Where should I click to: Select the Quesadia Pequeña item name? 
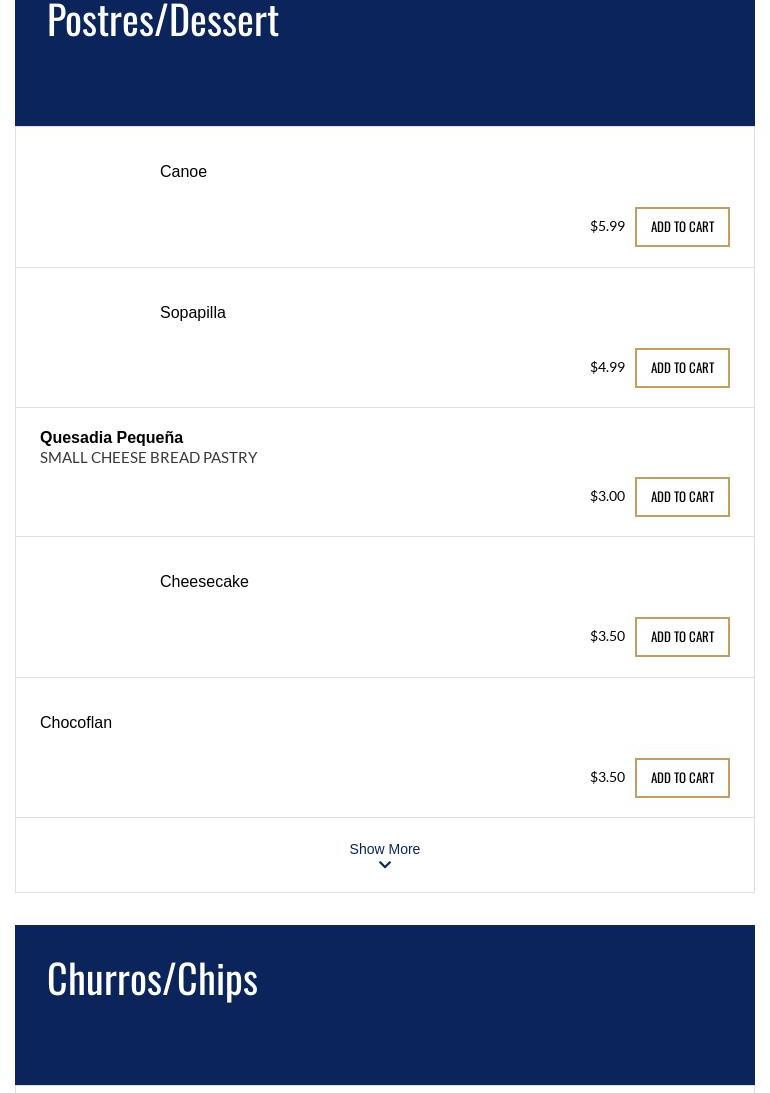tap(111, 438)
